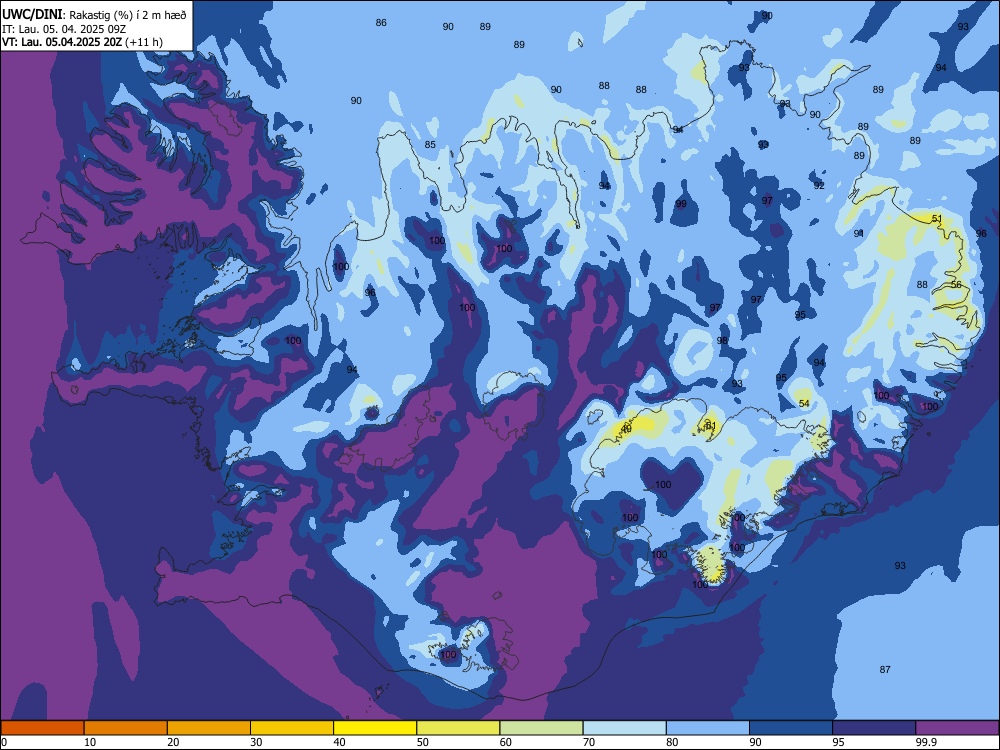Click the legend tick label '0'
This screenshot has height=750, width=1000.
4,742
